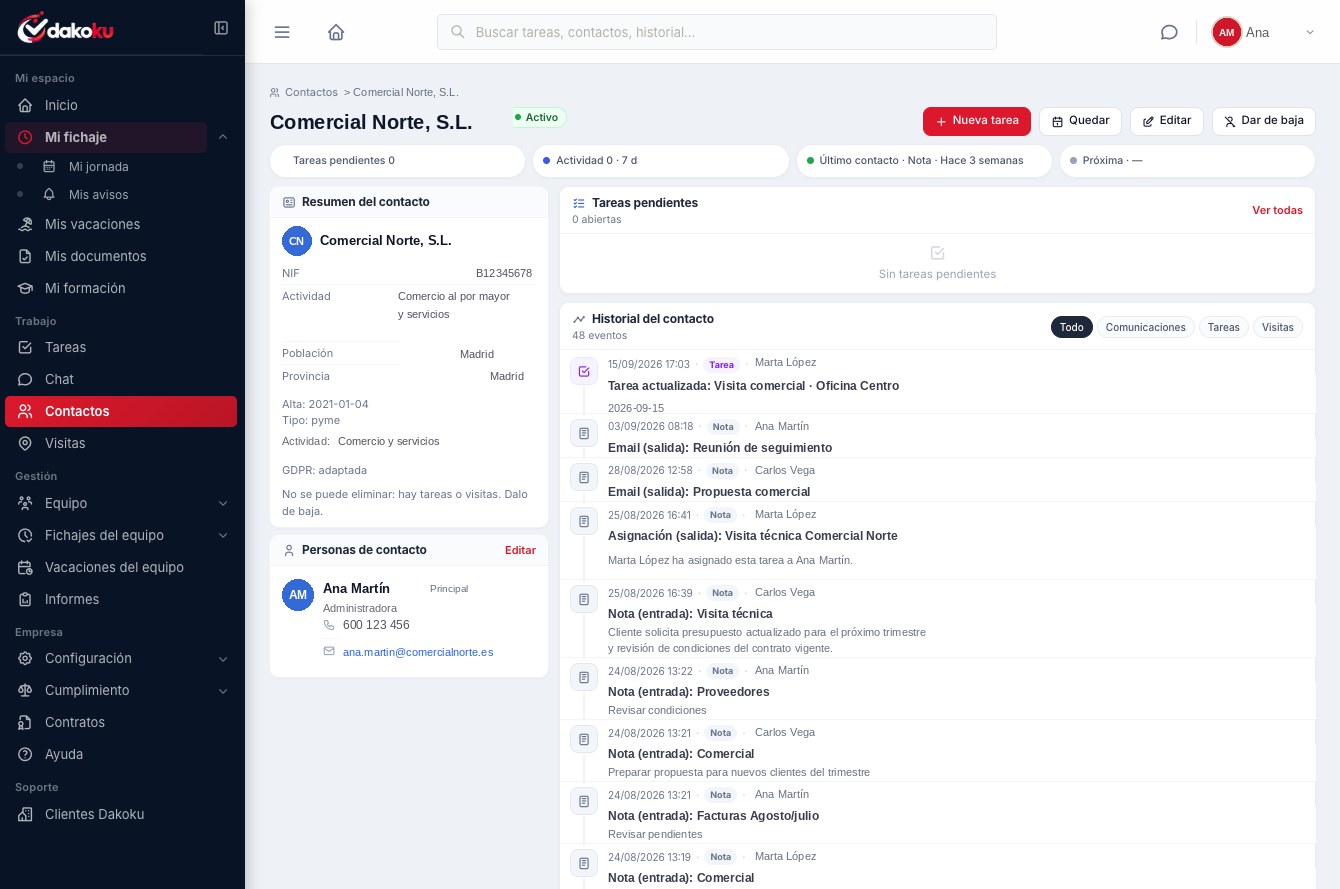Click the Inicio house icon in sidebar
Image resolution: width=1340 pixels, height=889 pixels.
(x=25, y=105)
